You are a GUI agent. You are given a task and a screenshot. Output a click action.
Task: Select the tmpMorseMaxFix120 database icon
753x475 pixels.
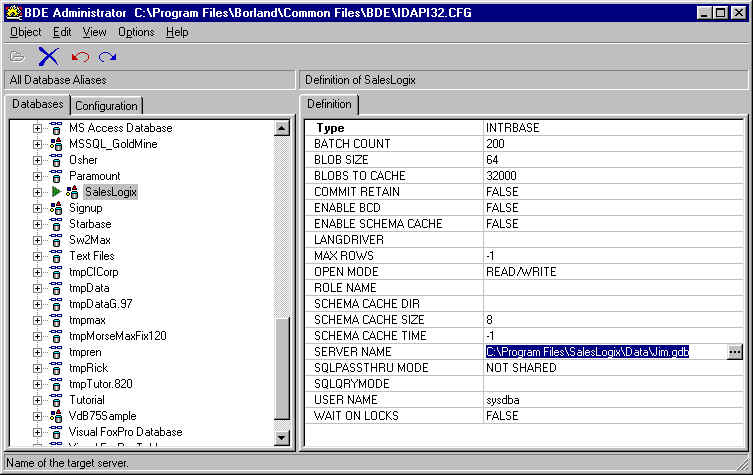[x=56, y=336]
